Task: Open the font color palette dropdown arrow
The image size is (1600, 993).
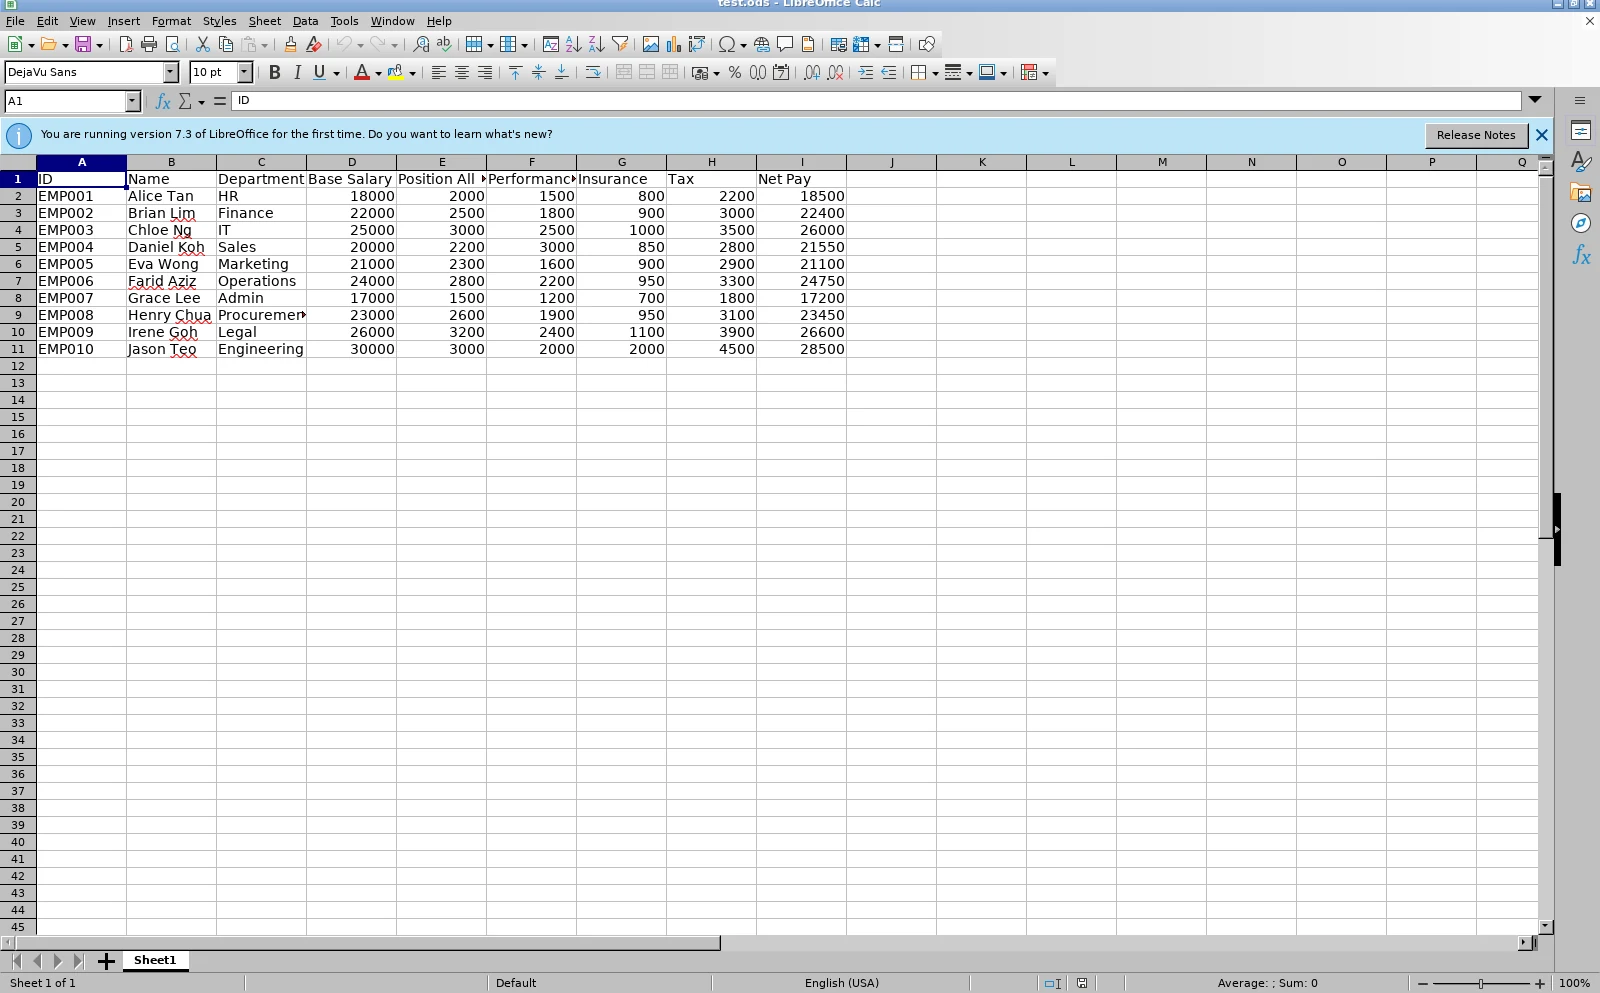Action: 378,73
